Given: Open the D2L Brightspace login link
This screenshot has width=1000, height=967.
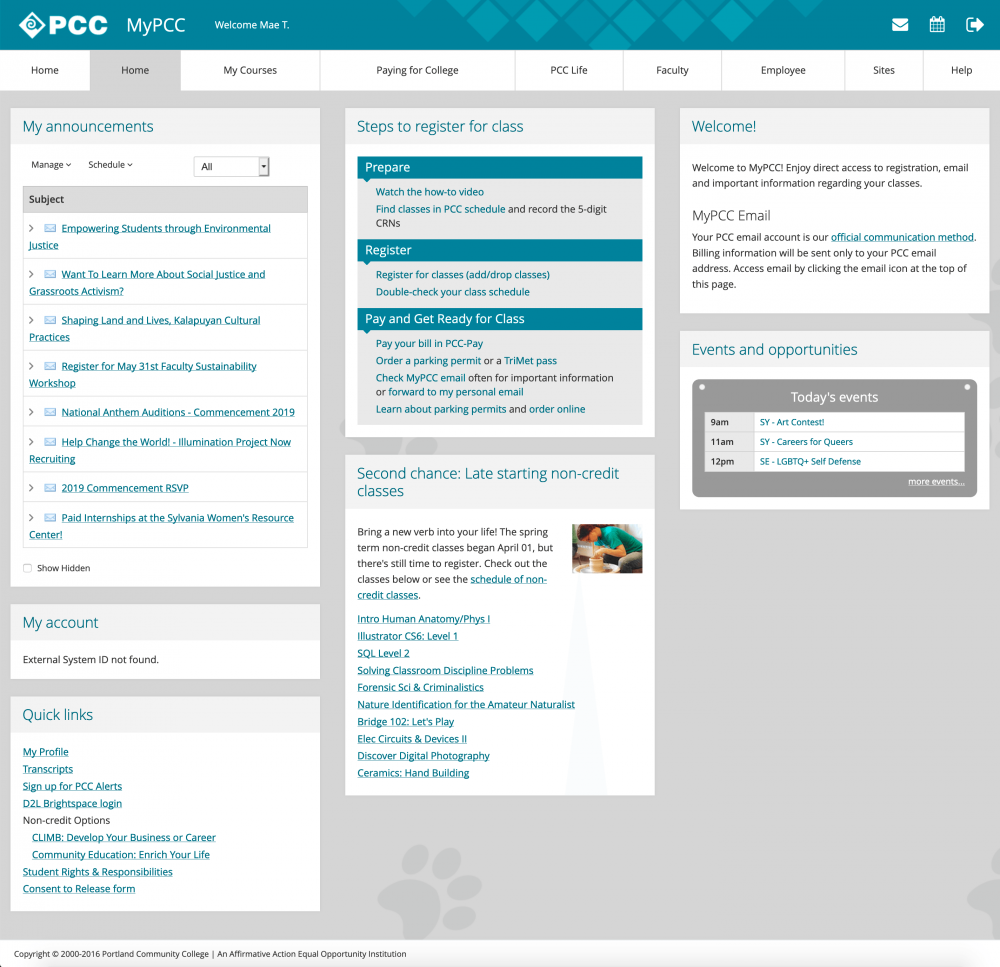Looking at the screenshot, I should (72, 803).
